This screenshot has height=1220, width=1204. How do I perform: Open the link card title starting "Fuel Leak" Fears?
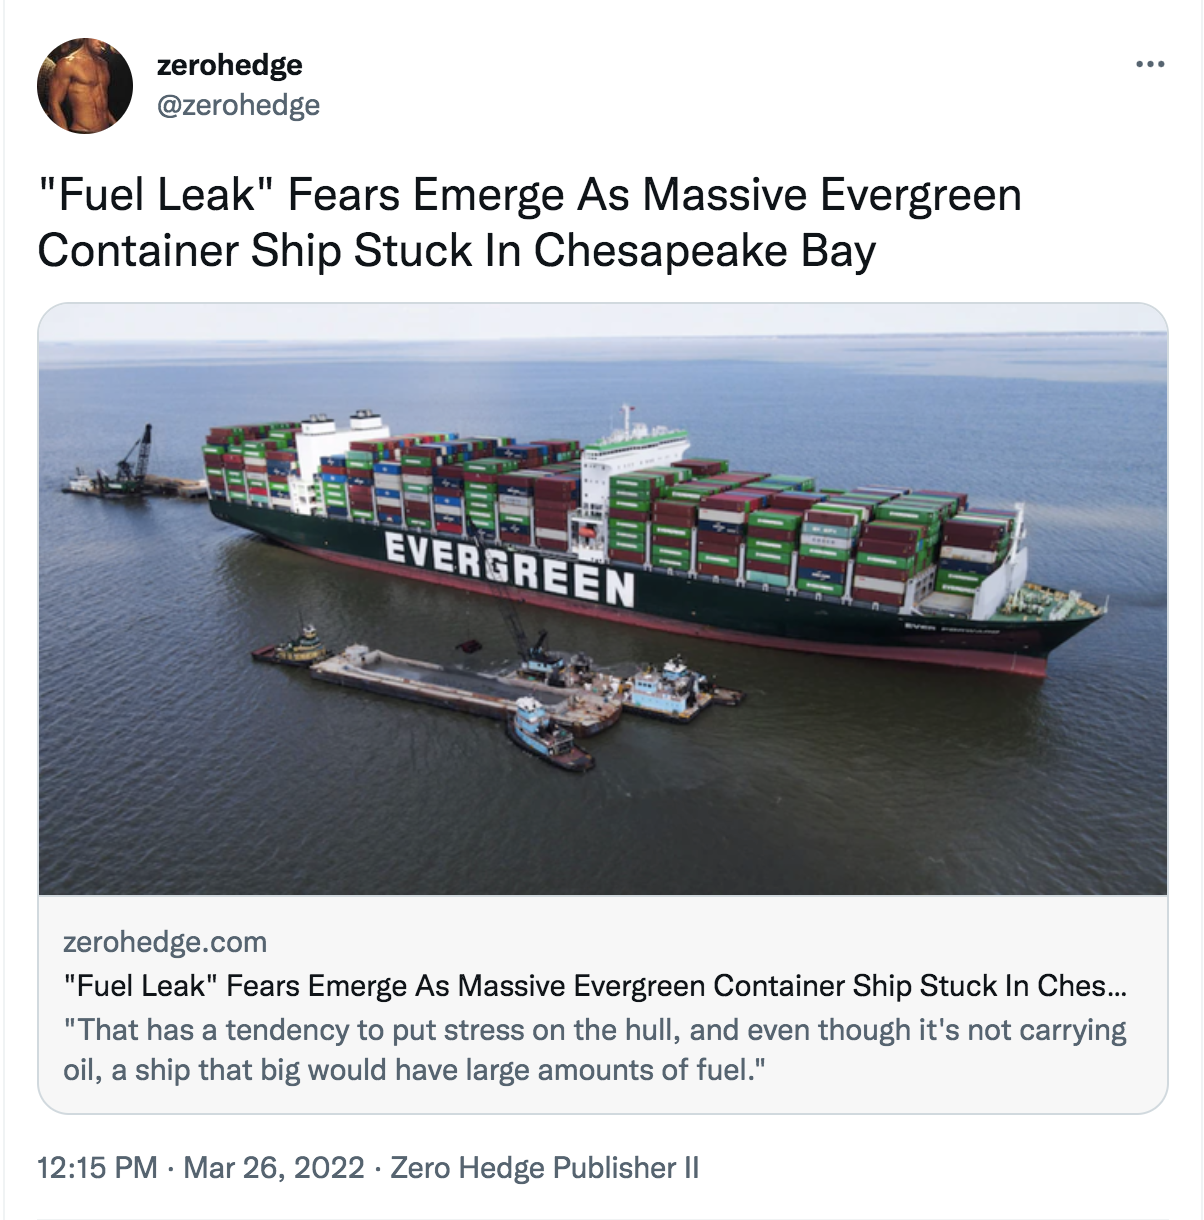(594, 986)
